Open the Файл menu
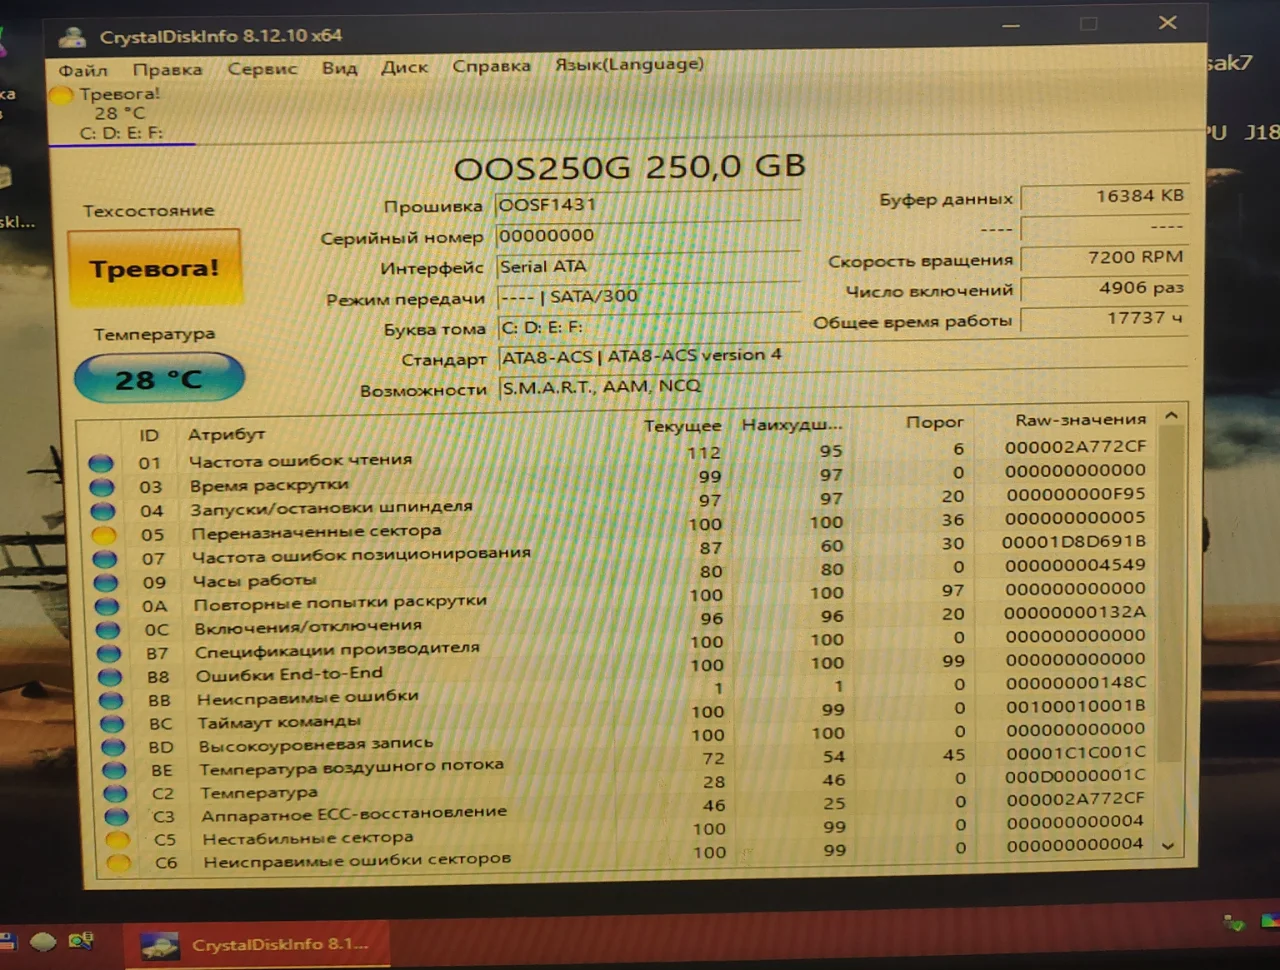The width and height of the screenshot is (1280, 970). point(83,70)
